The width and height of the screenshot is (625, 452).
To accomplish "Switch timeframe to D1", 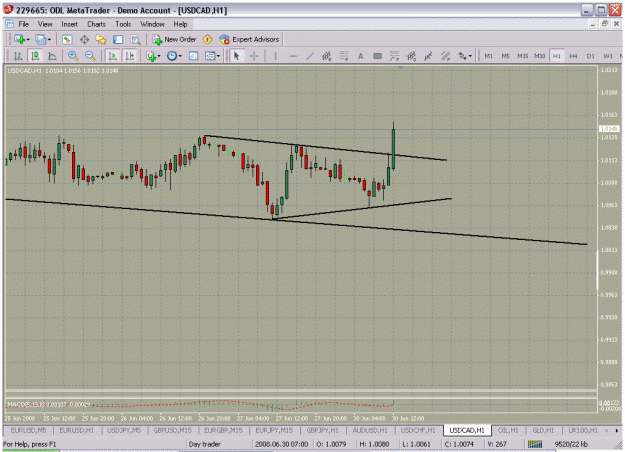I will point(591,56).
